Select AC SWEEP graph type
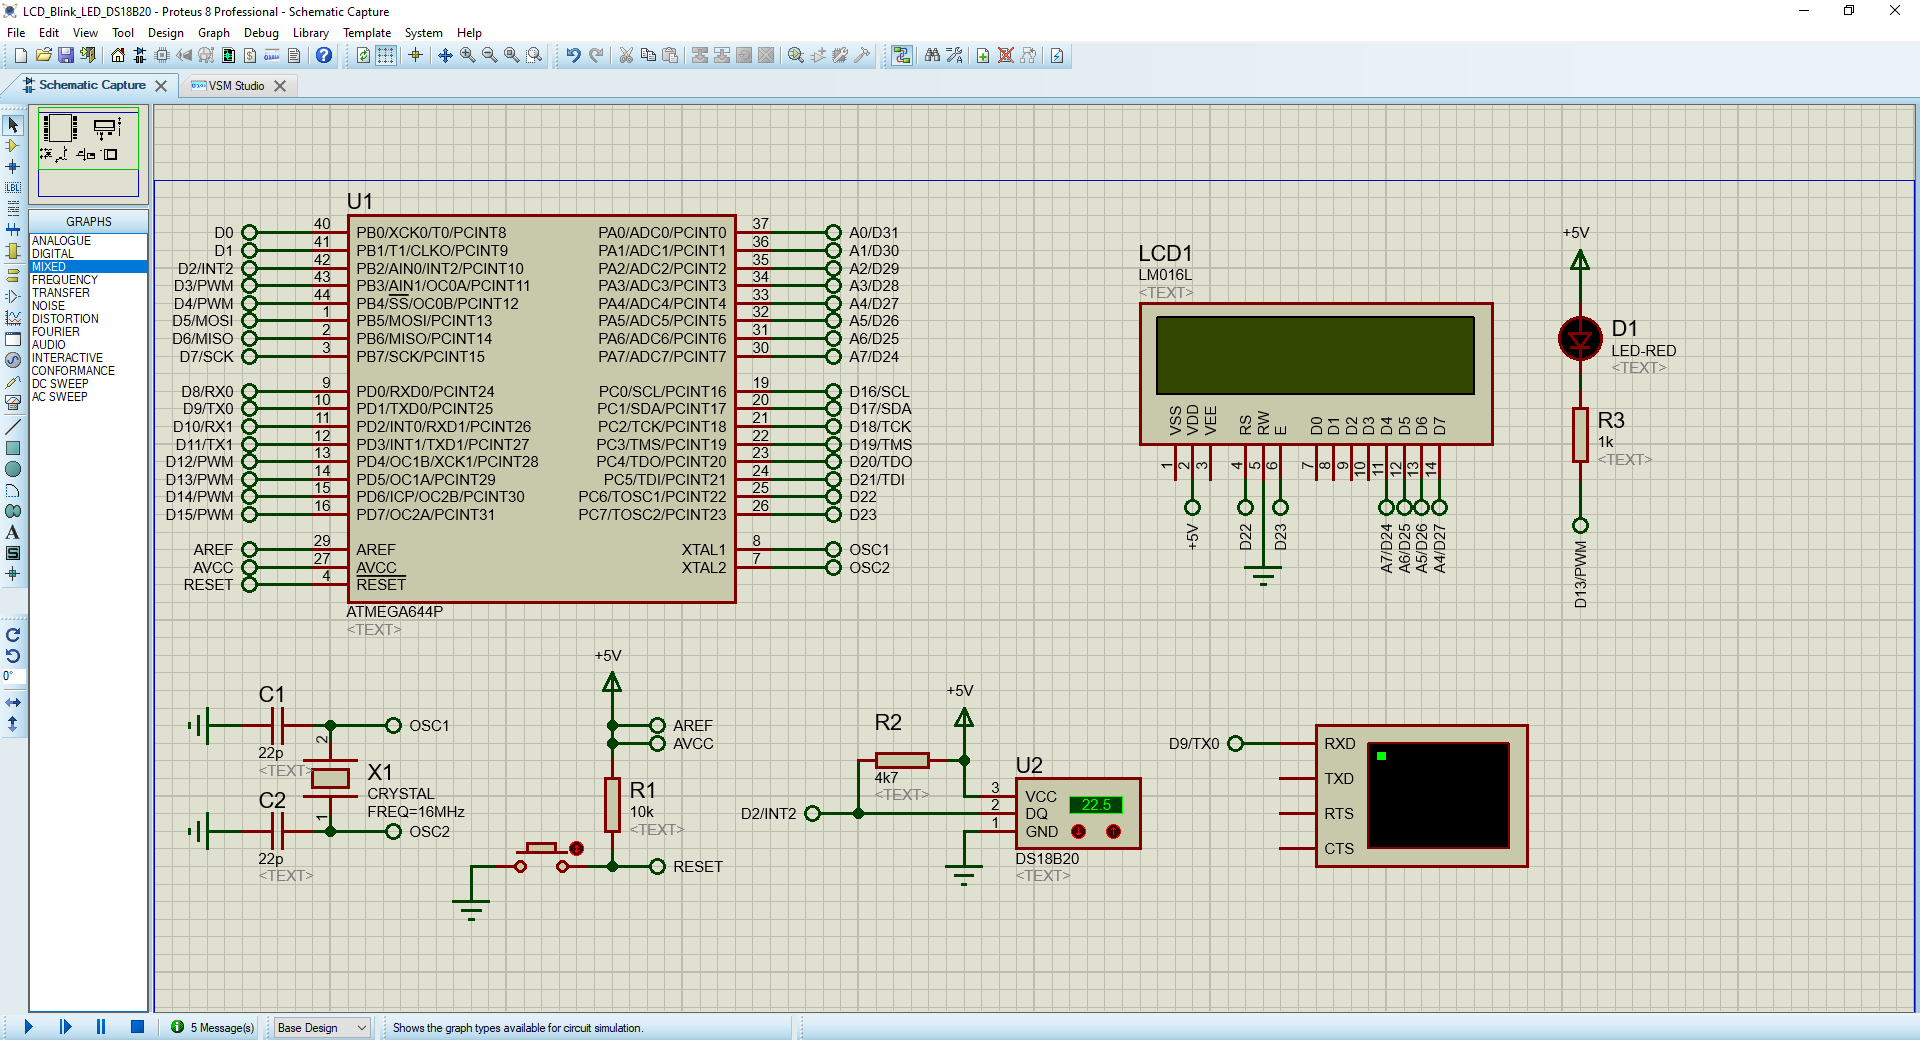This screenshot has width=1920, height=1040. click(x=88, y=397)
